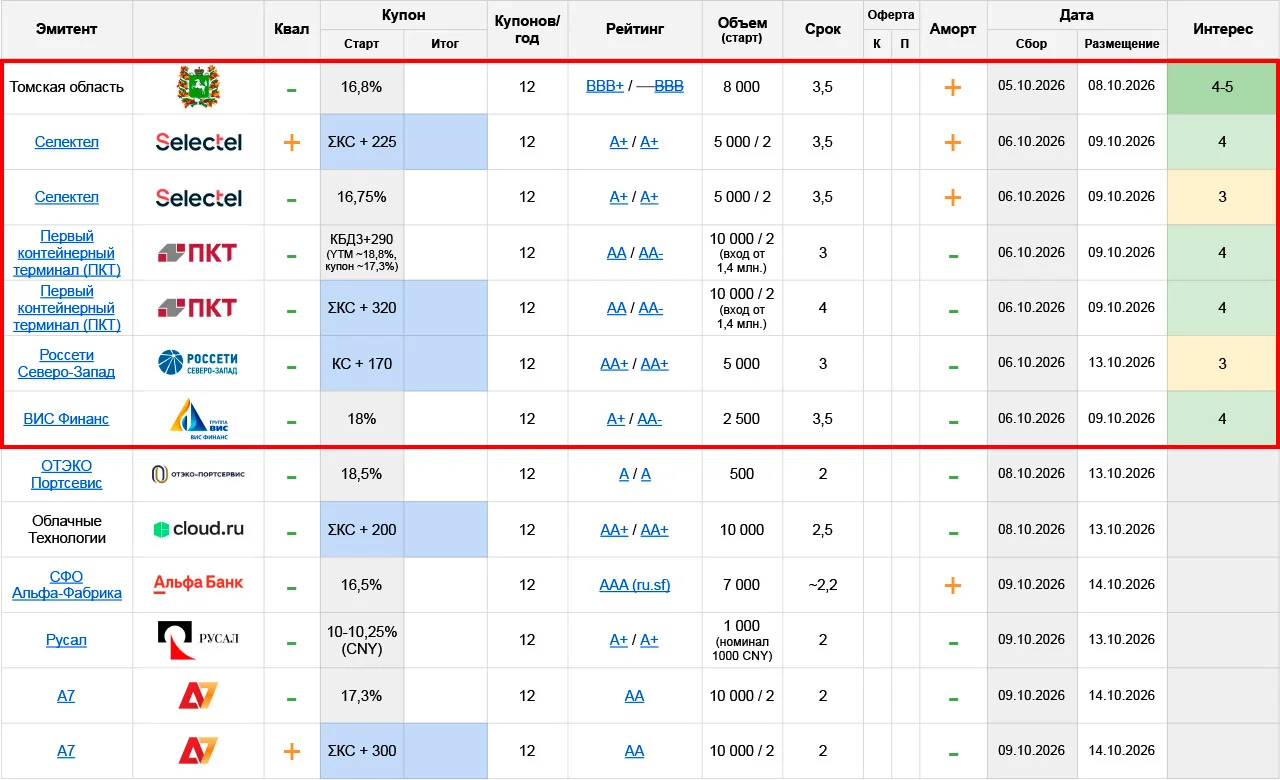Click the ОТЭКО-Портсервис logo

198,474
